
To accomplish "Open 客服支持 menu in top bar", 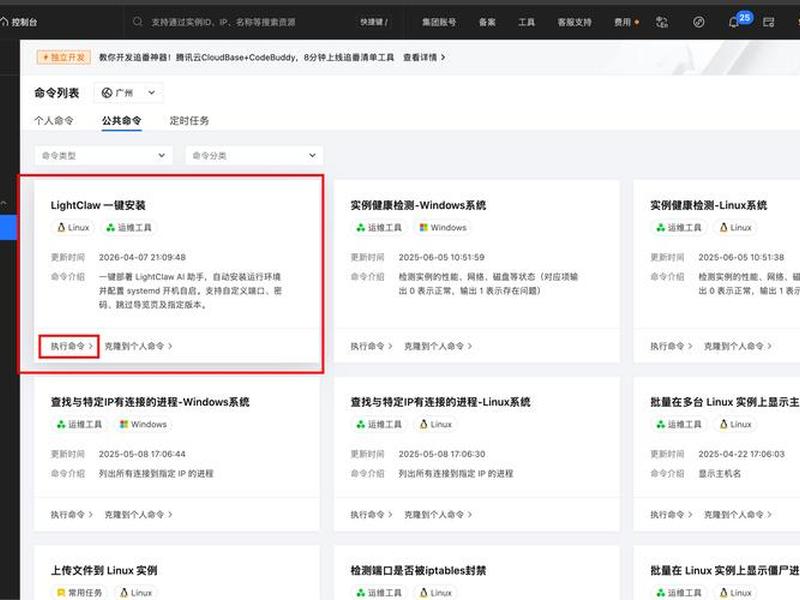I will (574, 22).
